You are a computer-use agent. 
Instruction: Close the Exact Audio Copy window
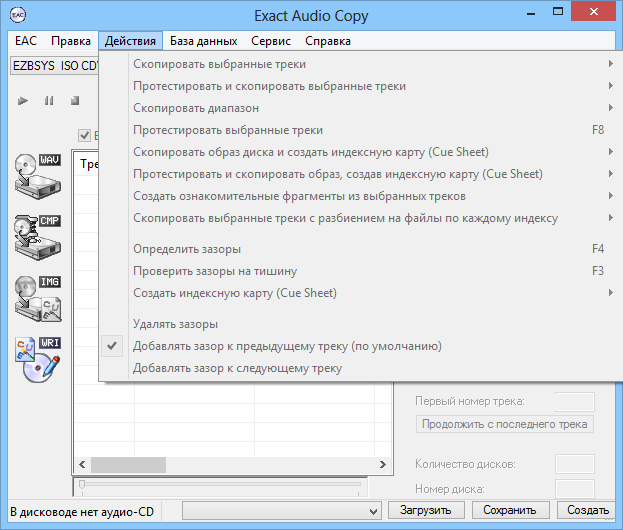(594, 12)
